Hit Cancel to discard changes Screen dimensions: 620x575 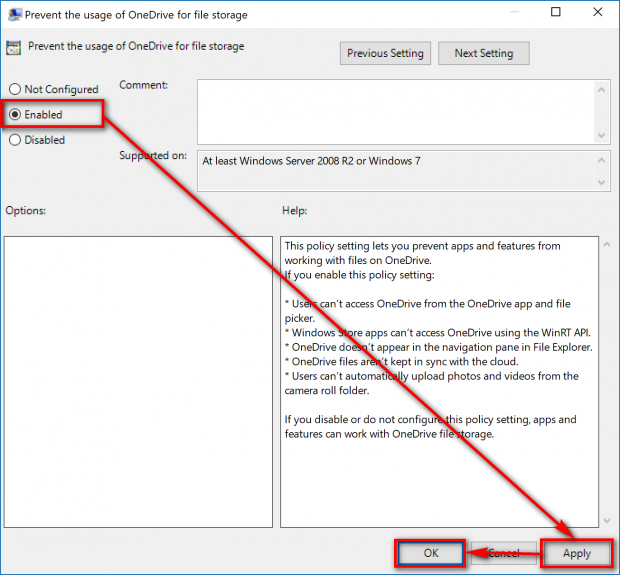pyautogui.click(x=503, y=553)
